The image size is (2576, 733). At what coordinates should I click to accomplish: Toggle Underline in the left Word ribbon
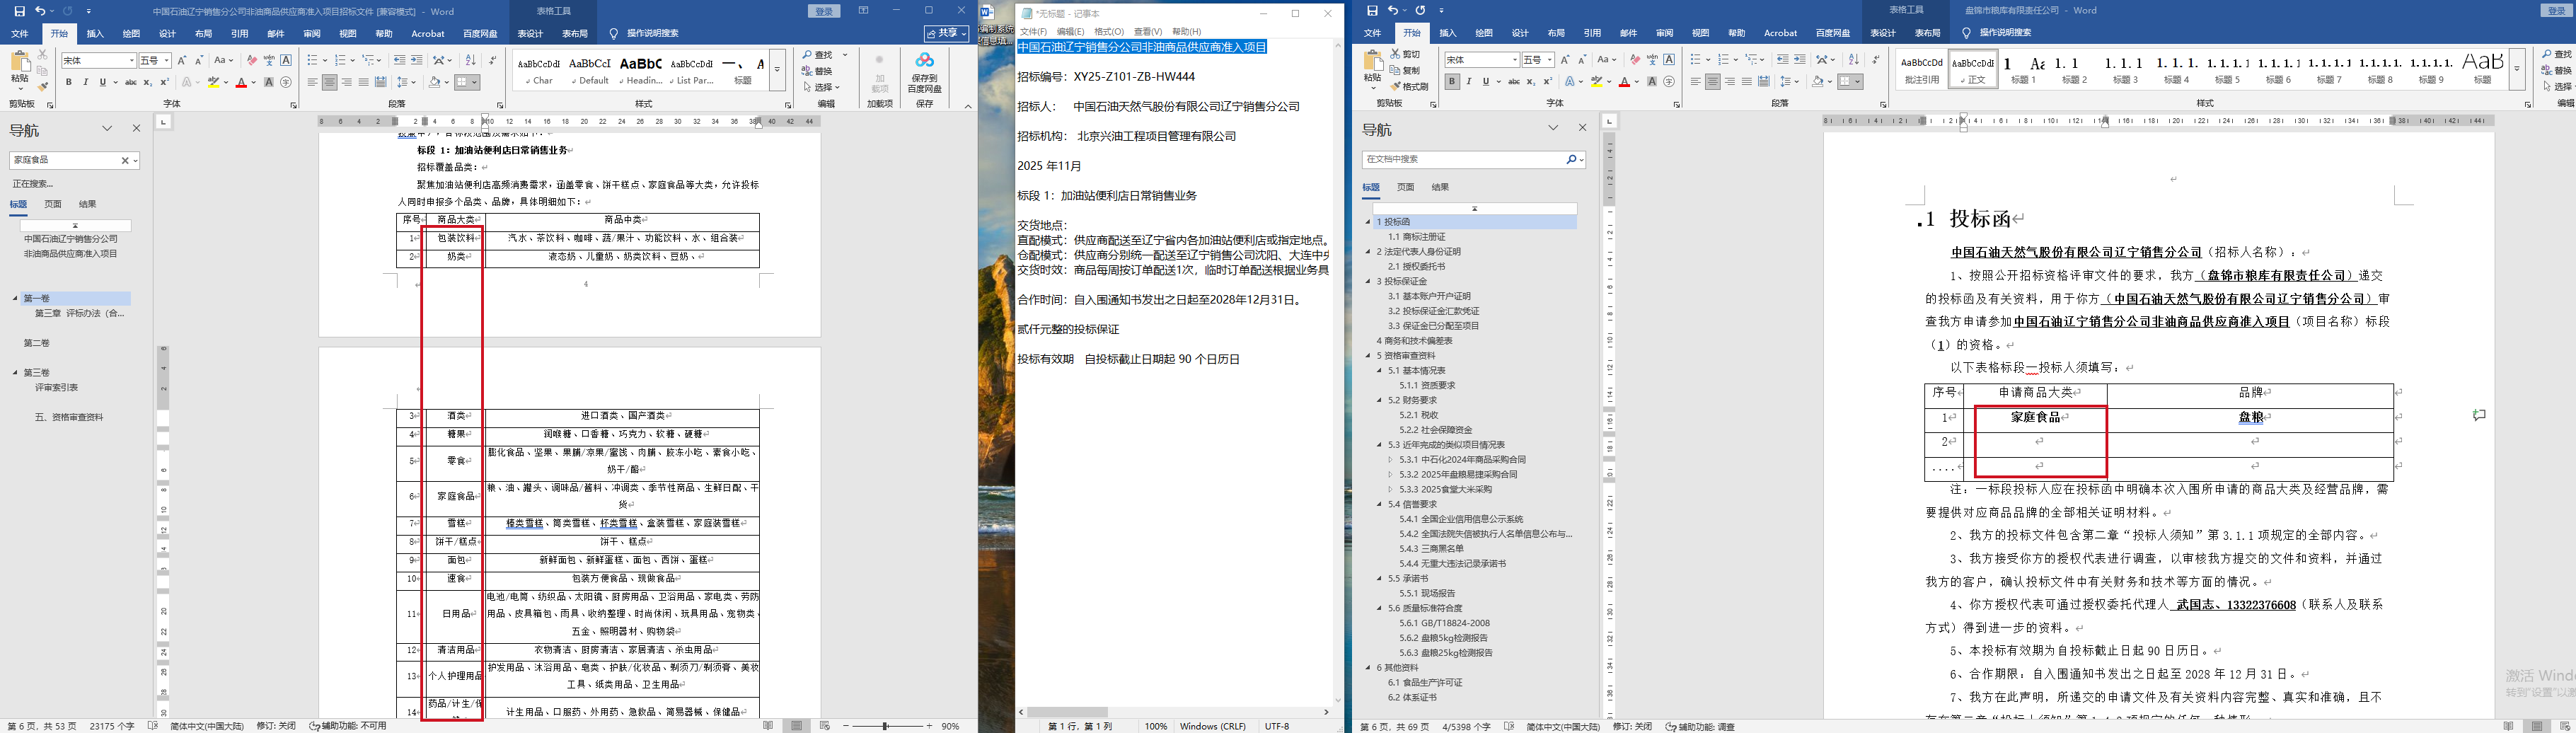(x=102, y=82)
